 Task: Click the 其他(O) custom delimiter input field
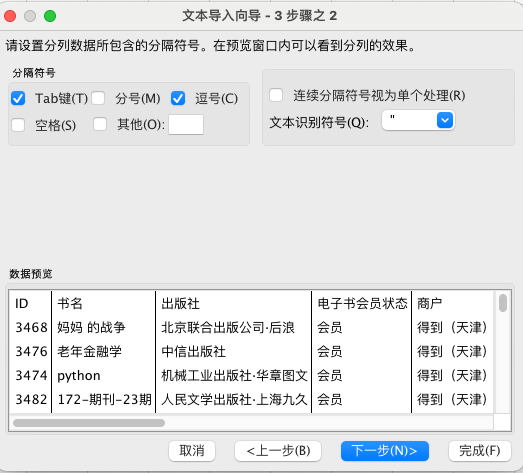coord(186,125)
